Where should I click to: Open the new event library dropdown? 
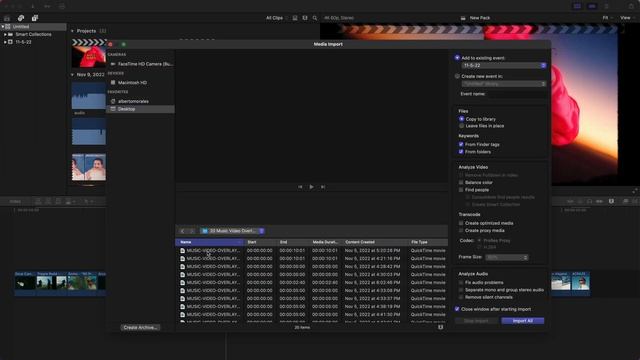(504, 84)
